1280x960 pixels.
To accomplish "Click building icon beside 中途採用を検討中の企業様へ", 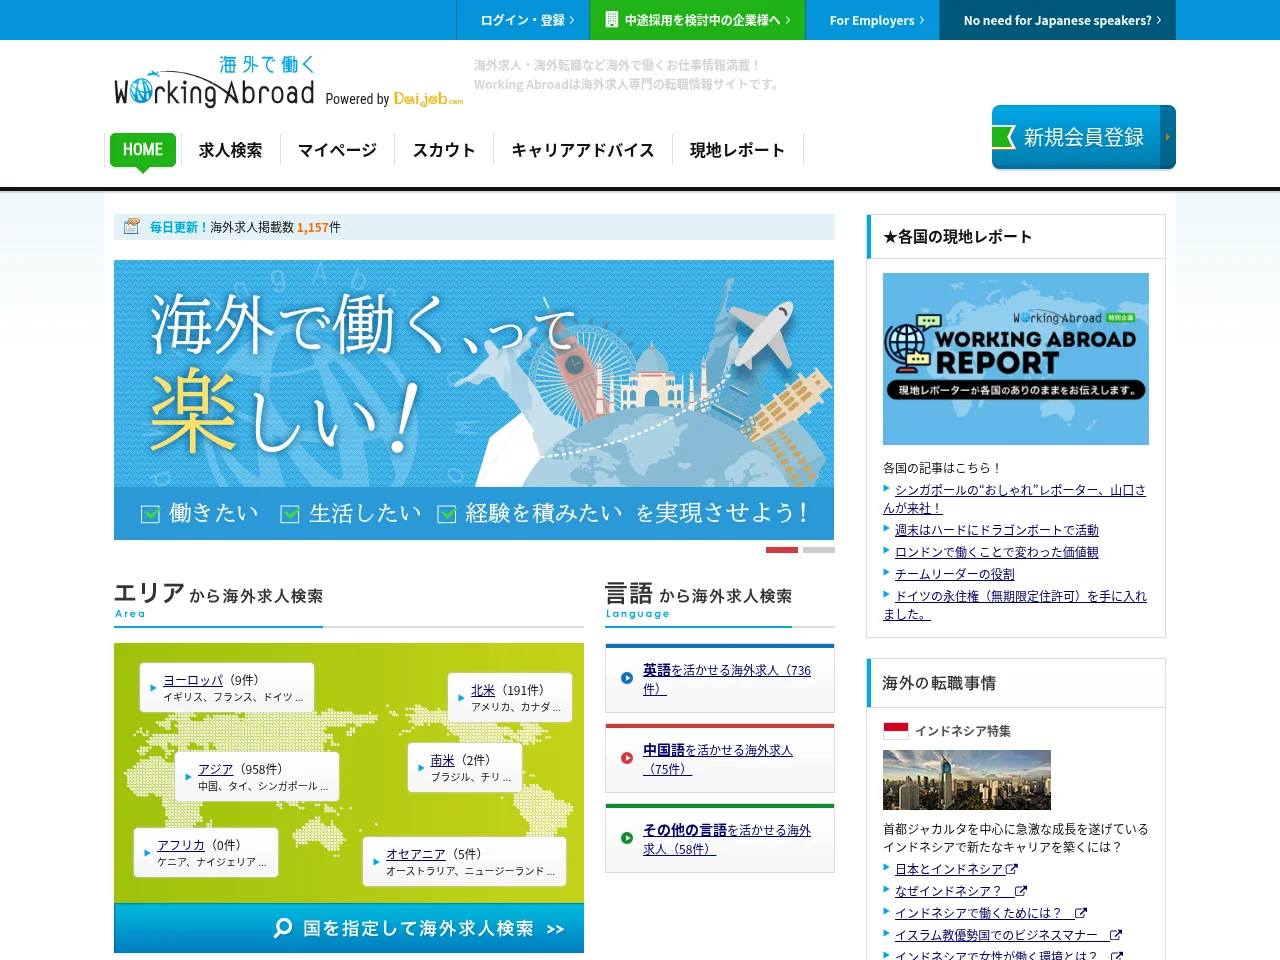I will (612, 19).
